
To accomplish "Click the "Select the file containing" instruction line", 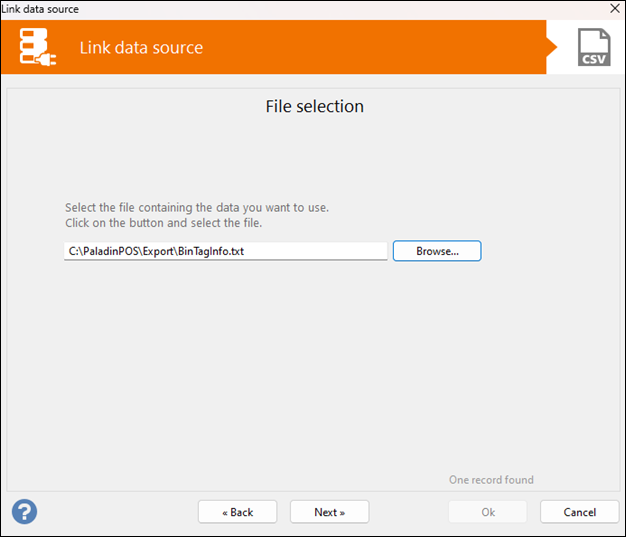I will [x=197, y=208].
